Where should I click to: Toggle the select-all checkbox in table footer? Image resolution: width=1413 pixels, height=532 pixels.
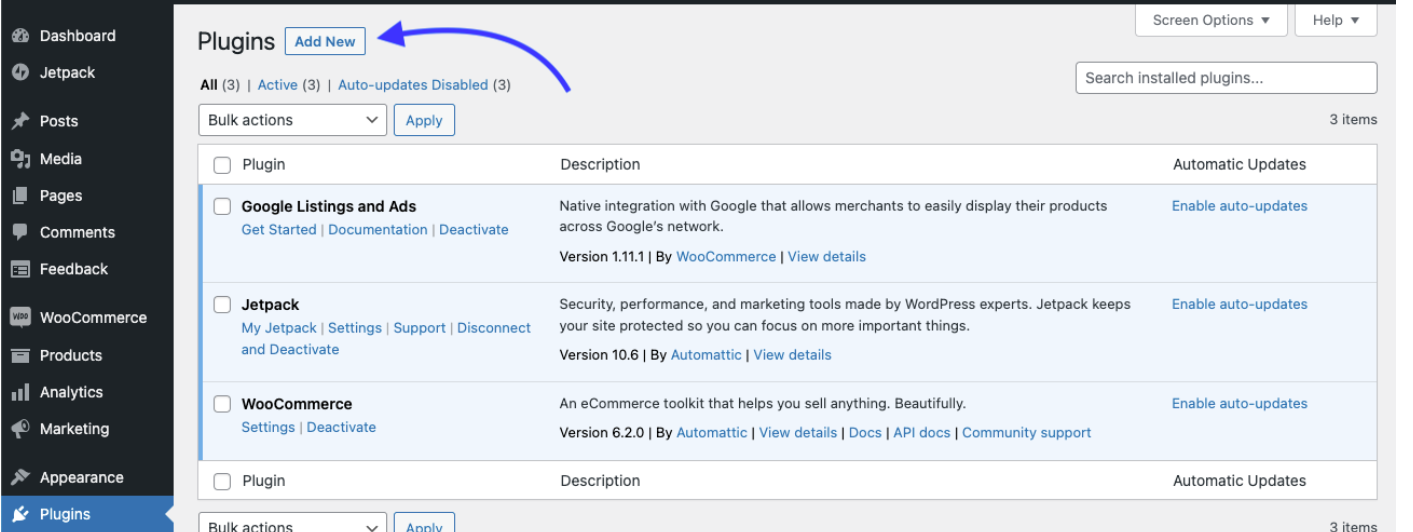click(223, 481)
